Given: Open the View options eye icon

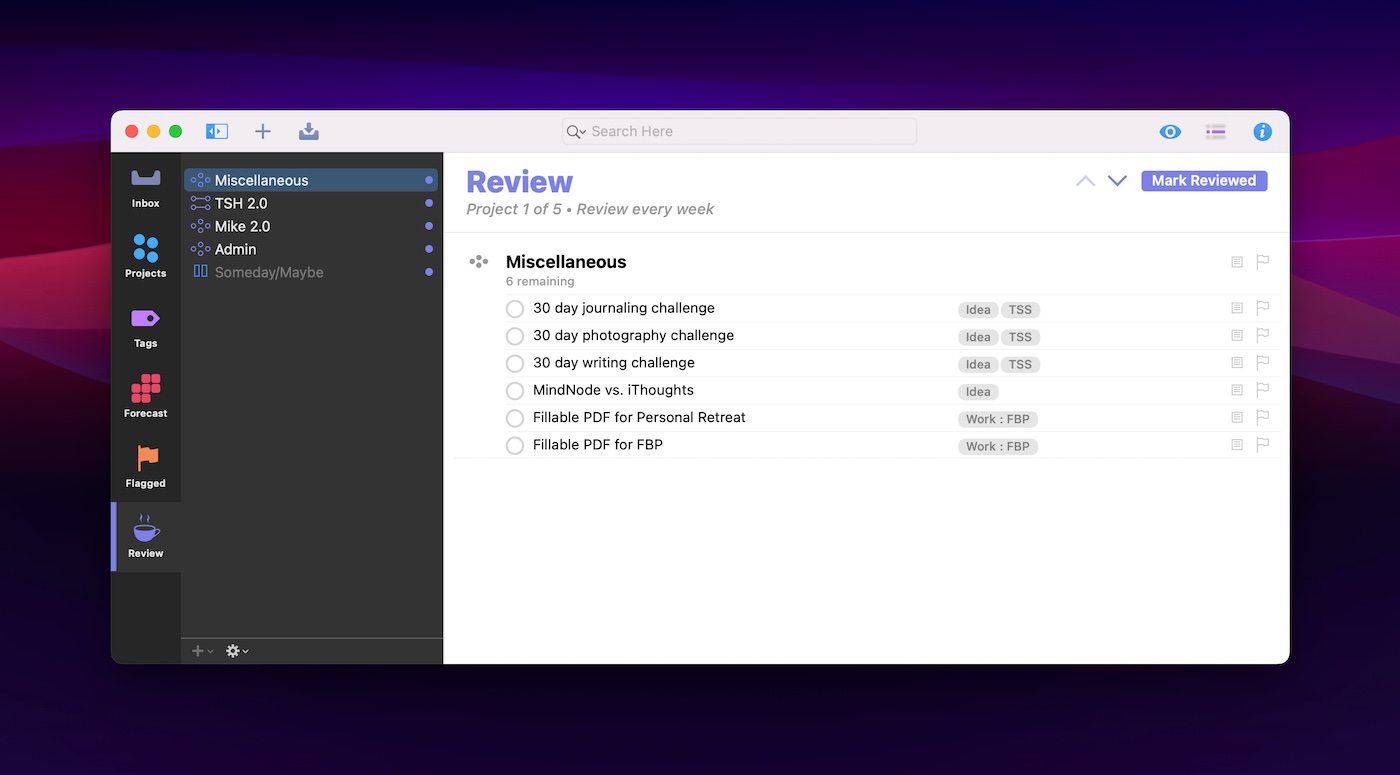Looking at the screenshot, I should [x=1170, y=132].
